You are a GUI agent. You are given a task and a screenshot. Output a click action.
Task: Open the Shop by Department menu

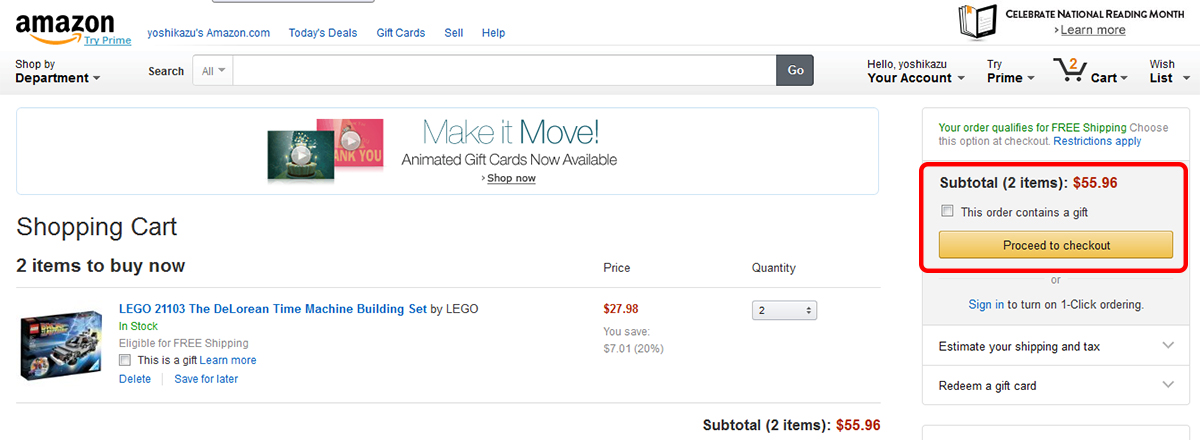click(x=57, y=71)
